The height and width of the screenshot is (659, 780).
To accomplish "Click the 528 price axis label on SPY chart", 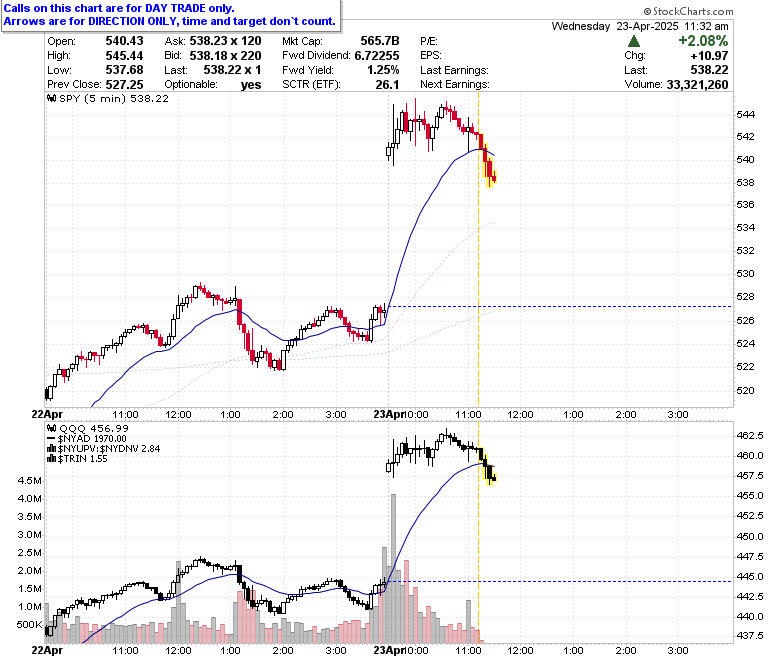I will click(x=746, y=297).
